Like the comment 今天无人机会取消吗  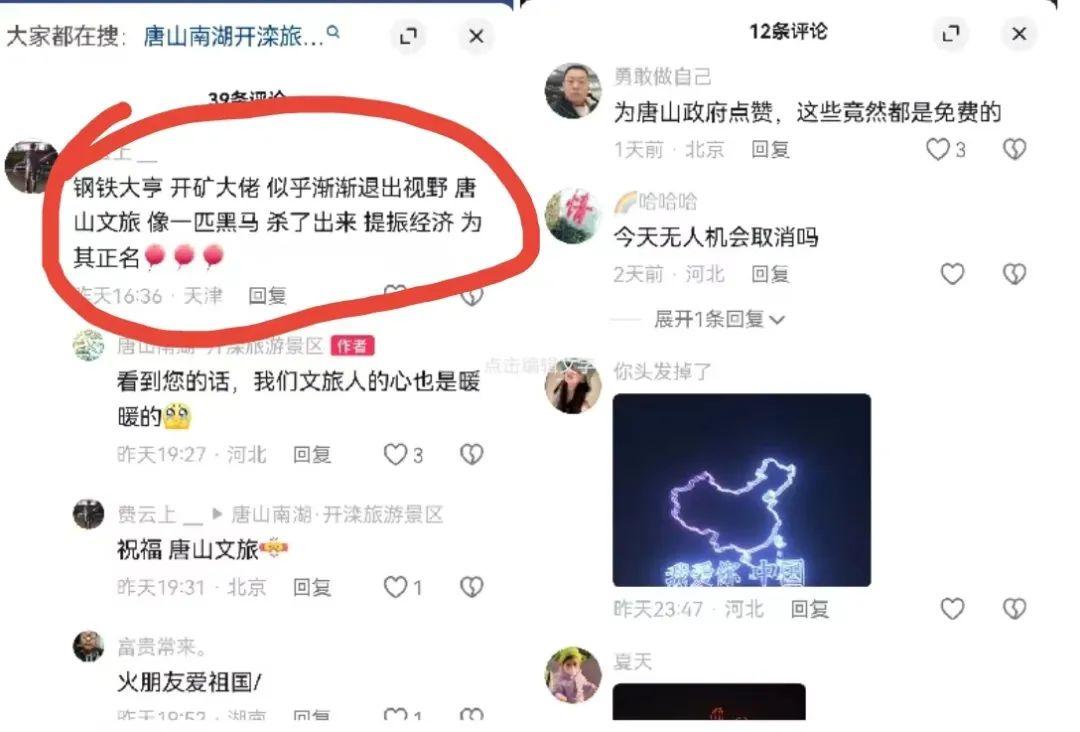click(x=953, y=274)
